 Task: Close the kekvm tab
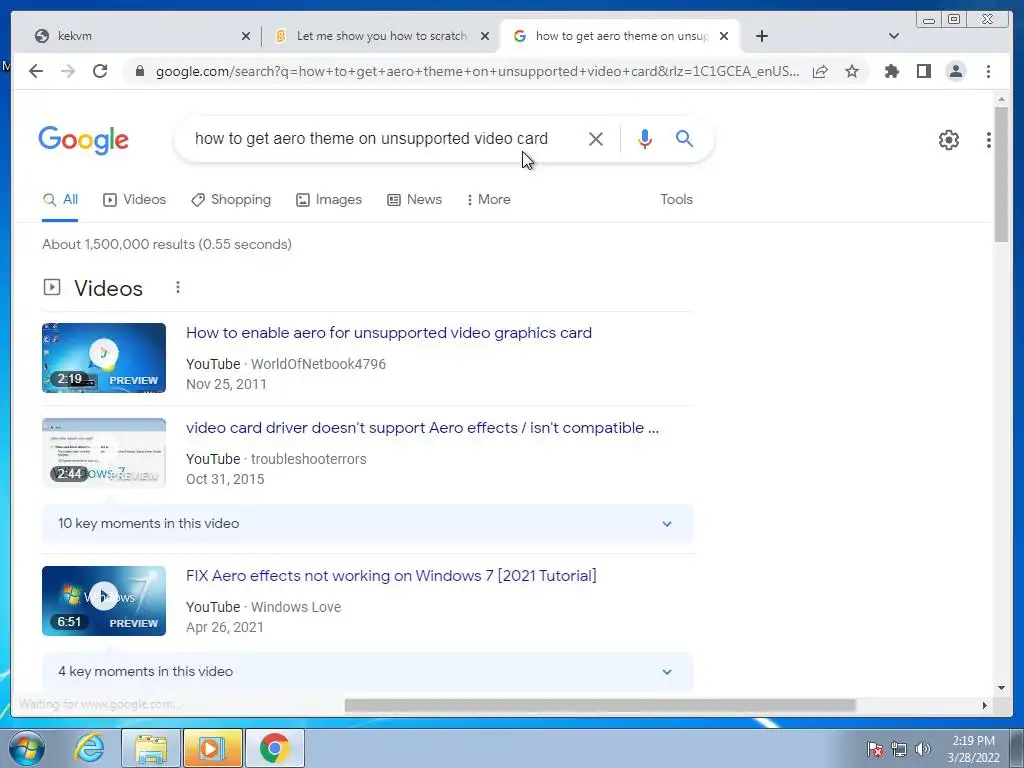pyautogui.click(x=246, y=36)
